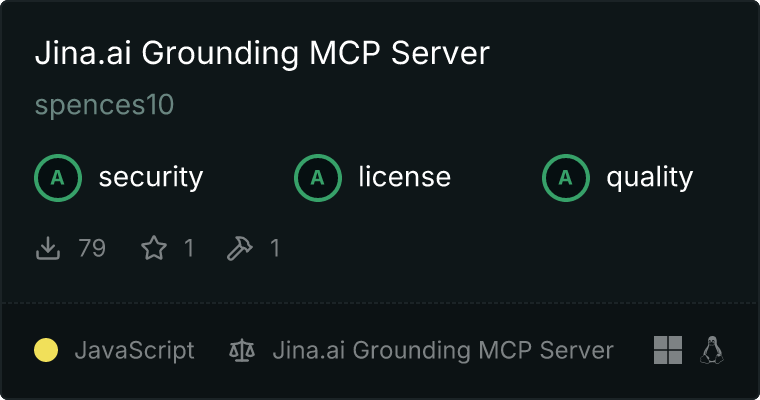Click the hammer tools icon
The width and height of the screenshot is (760, 400).
239,248
